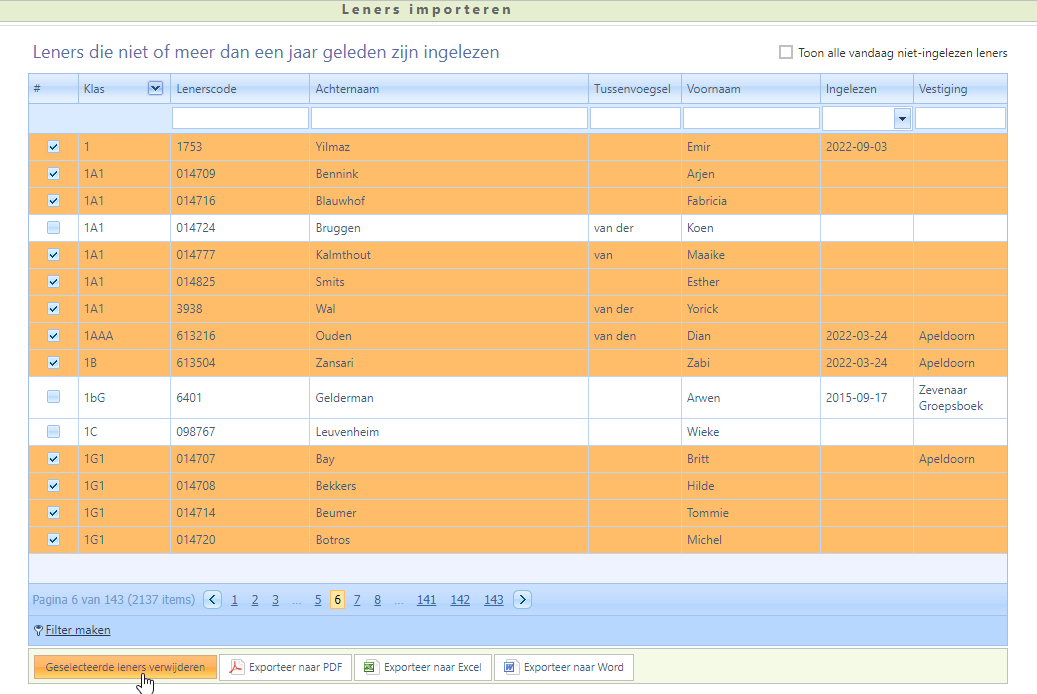Screen dimensions: 1037x694
Task: Uncheck the Yilmaz row checkbox
Action: click(54, 147)
